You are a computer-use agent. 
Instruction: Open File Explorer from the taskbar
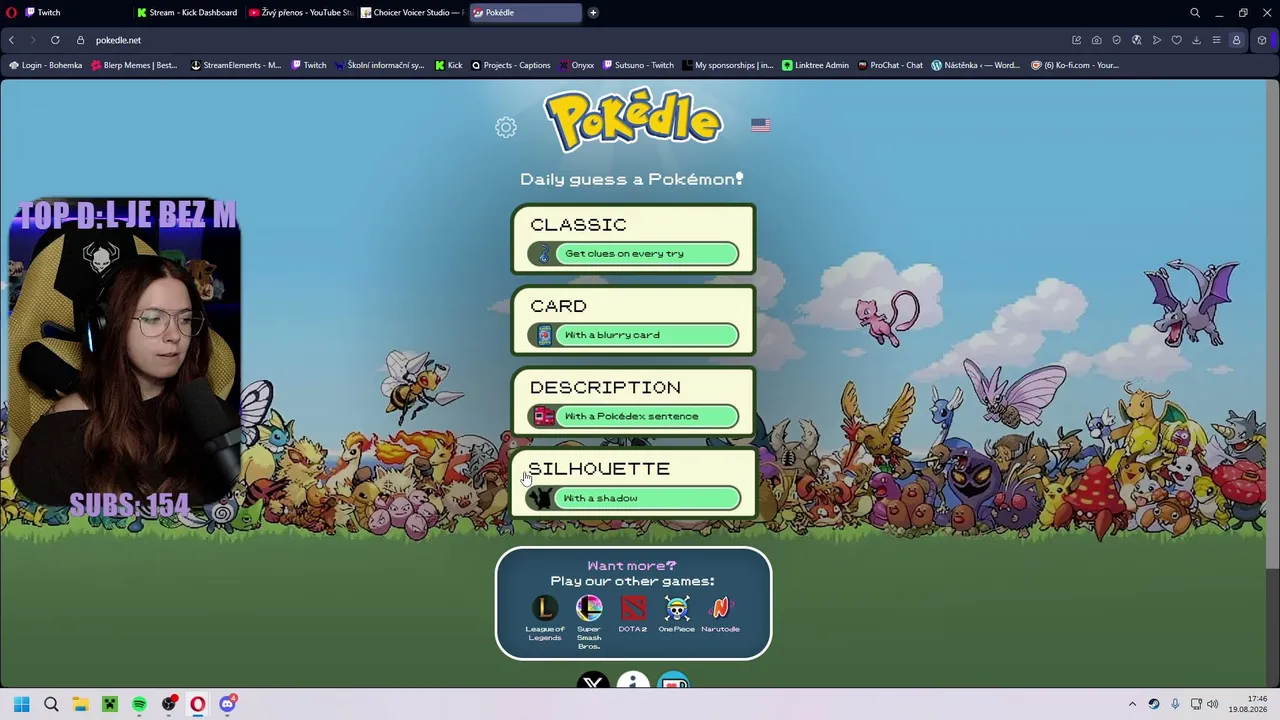(x=80, y=704)
